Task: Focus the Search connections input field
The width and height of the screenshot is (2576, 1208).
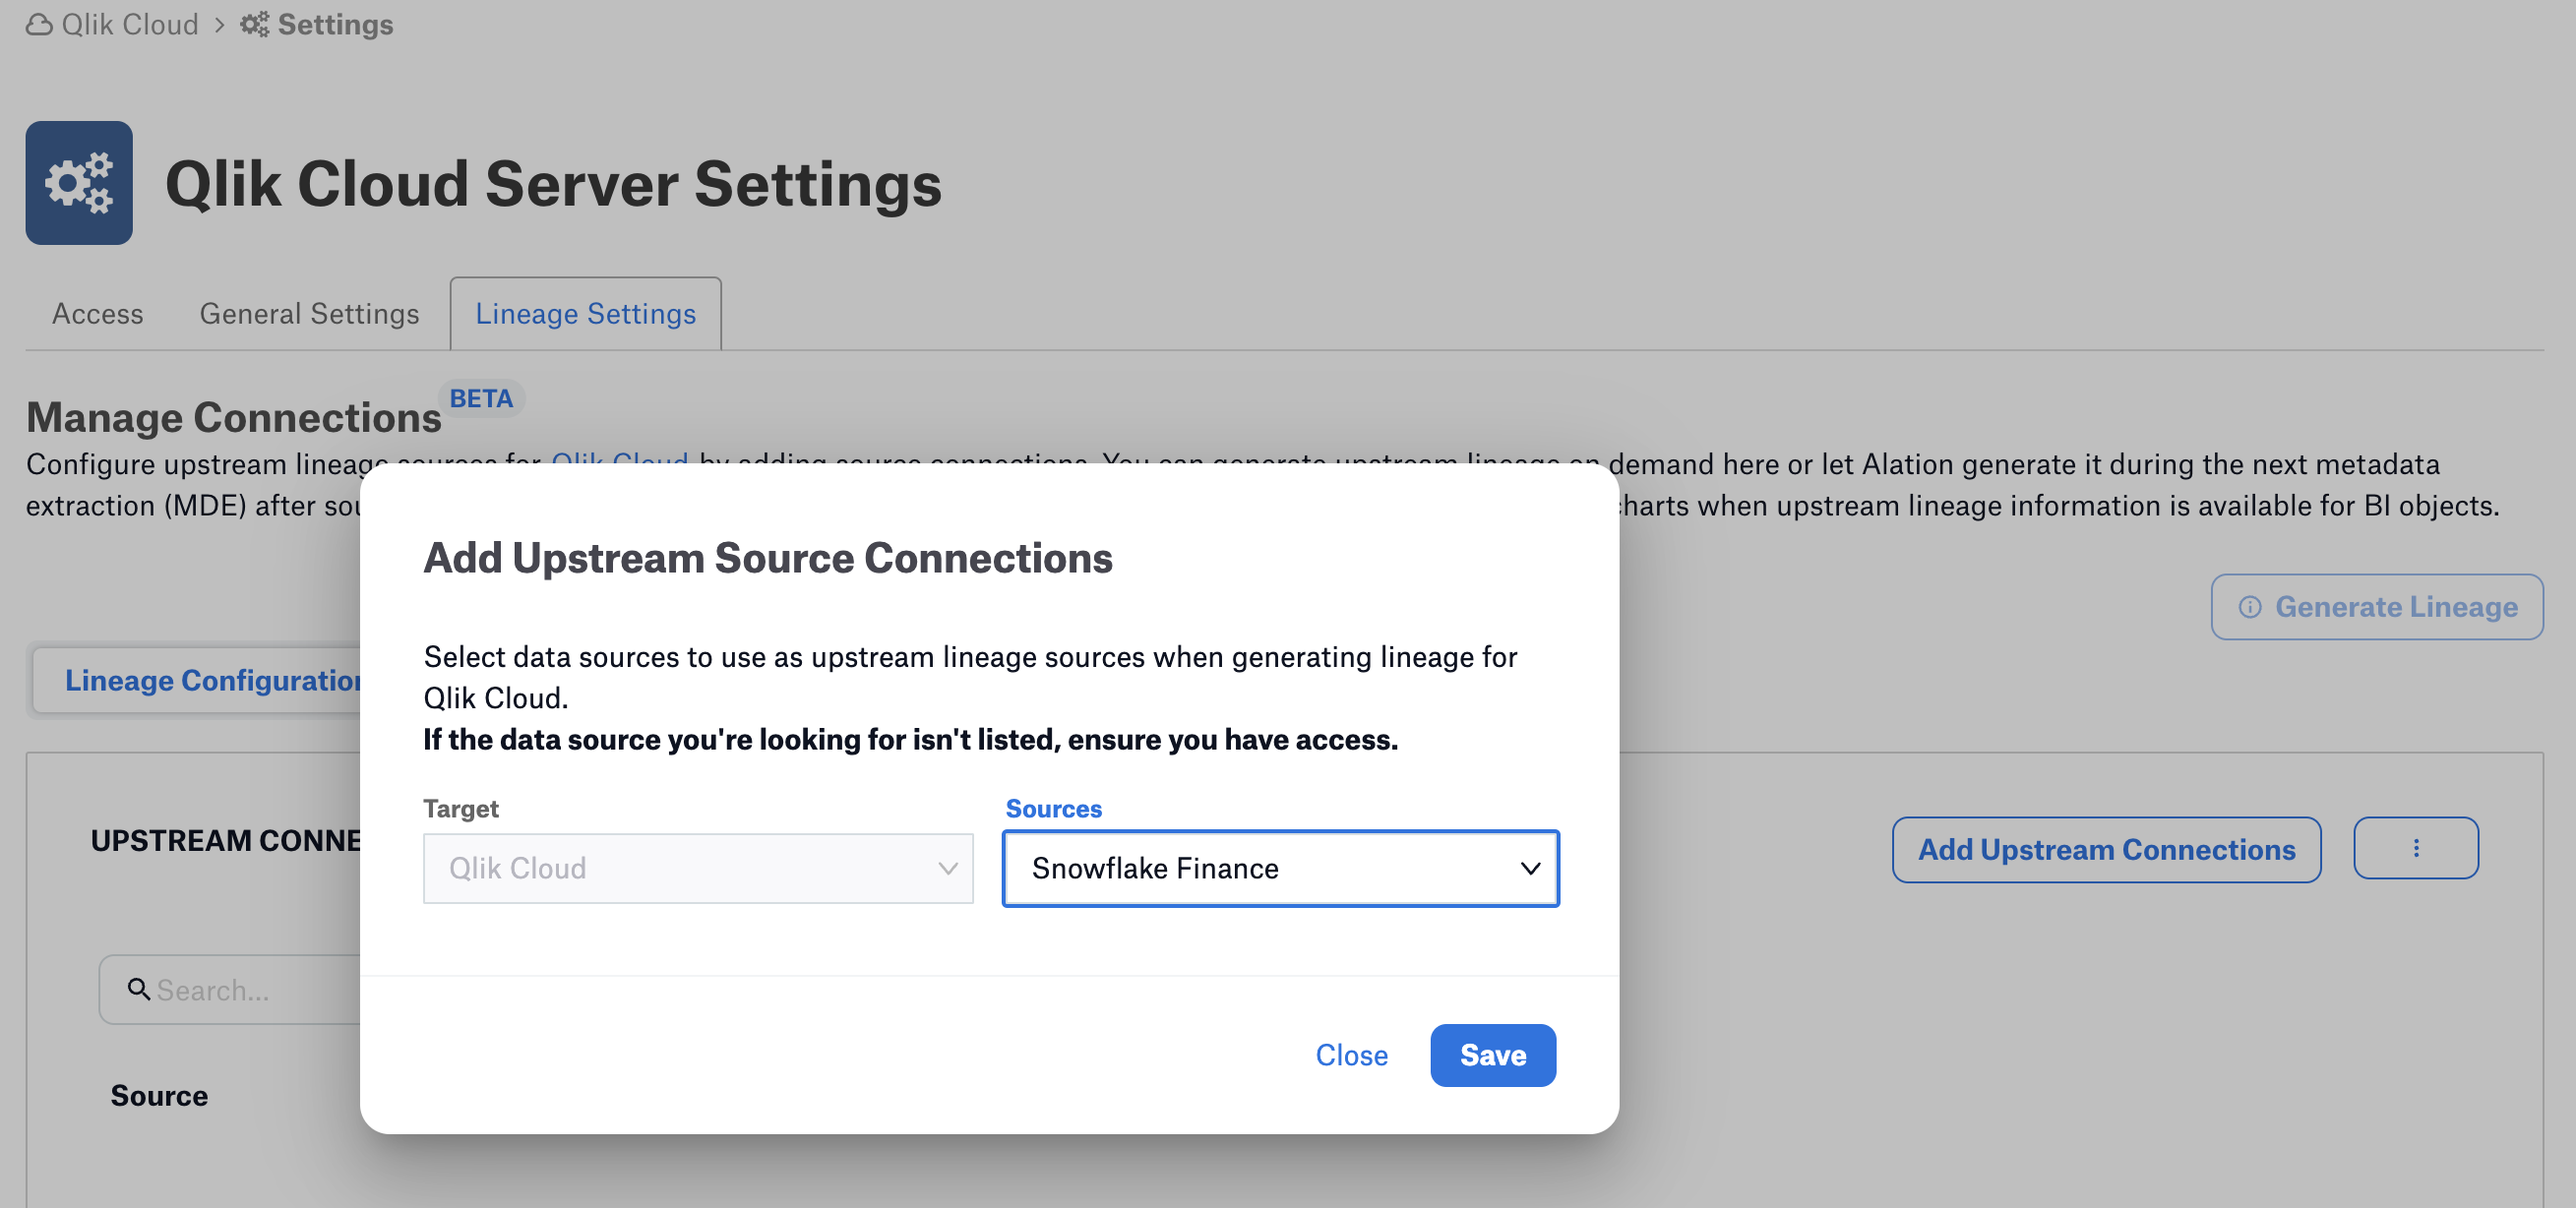Action: pyautogui.click(x=230, y=989)
